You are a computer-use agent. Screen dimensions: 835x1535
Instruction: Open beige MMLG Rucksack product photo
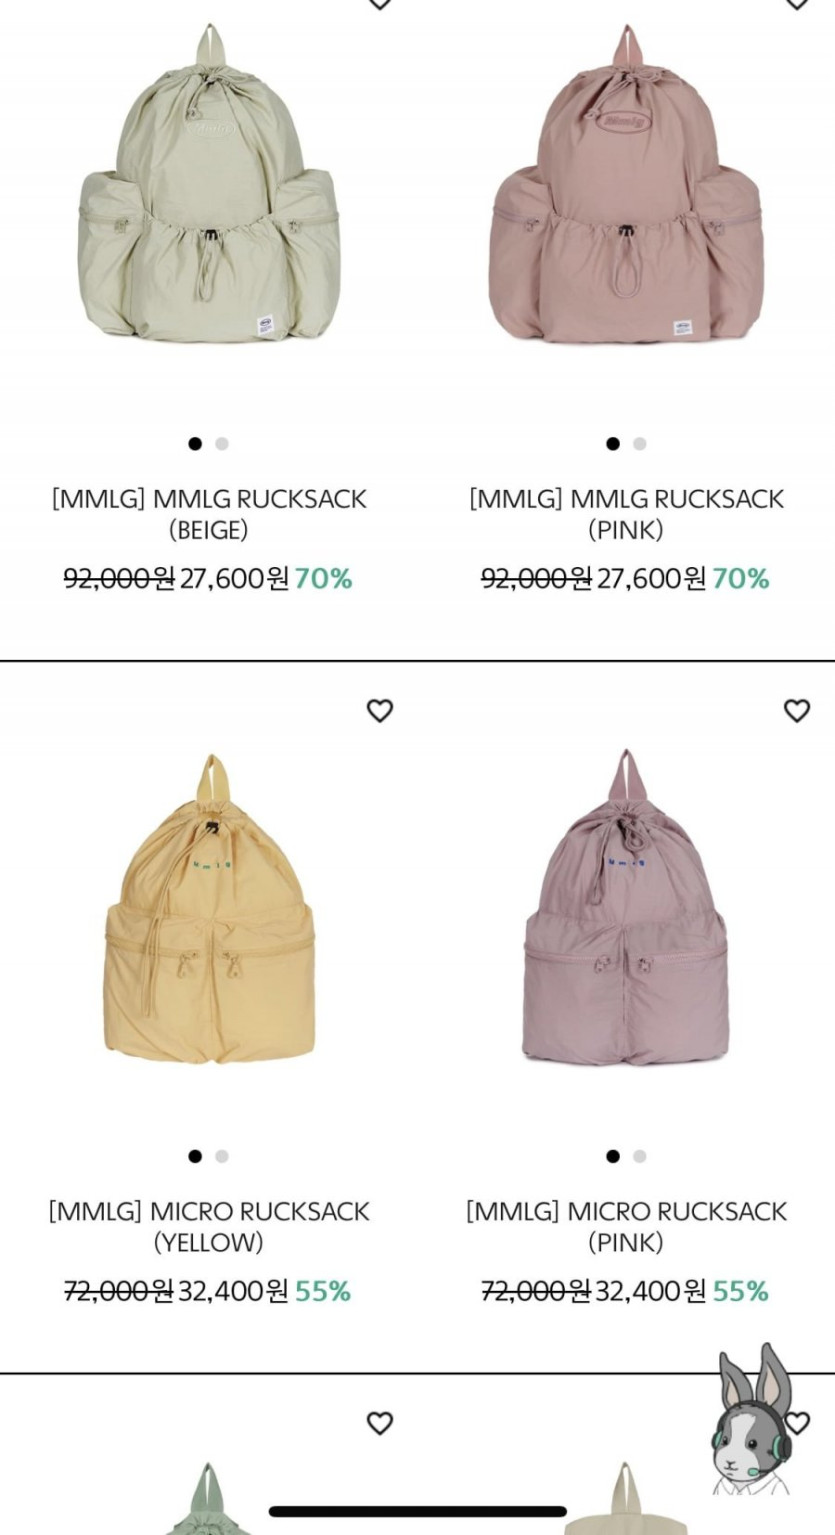(210, 185)
